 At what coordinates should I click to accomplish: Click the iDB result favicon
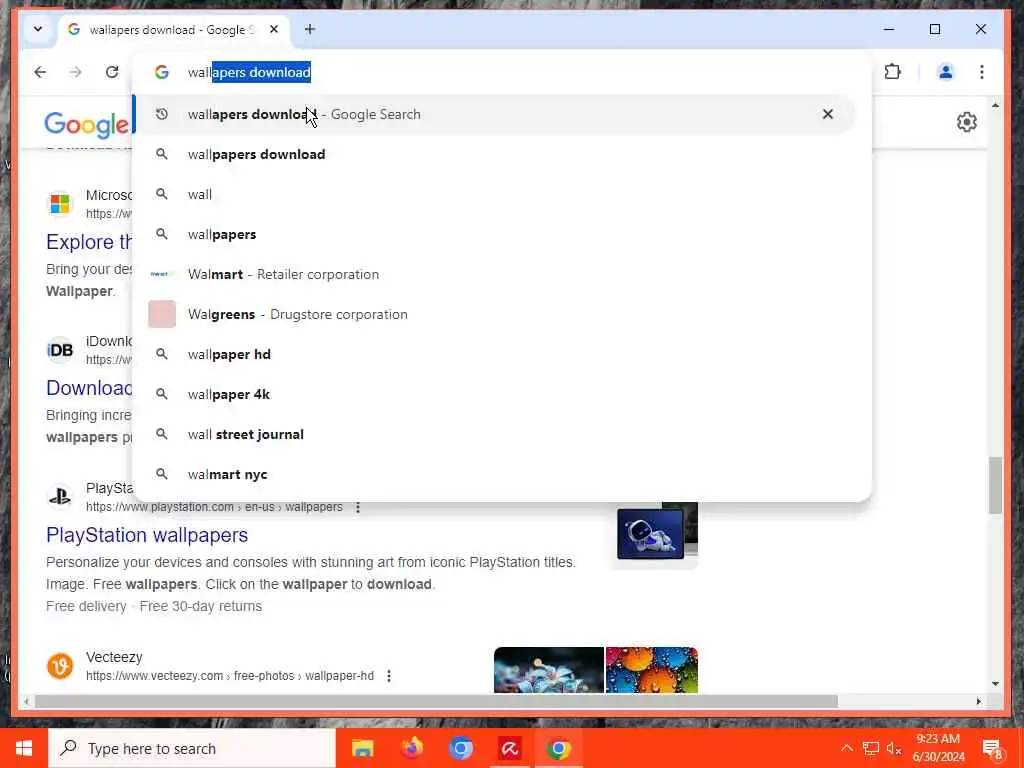pyautogui.click(x=60, y=350)
